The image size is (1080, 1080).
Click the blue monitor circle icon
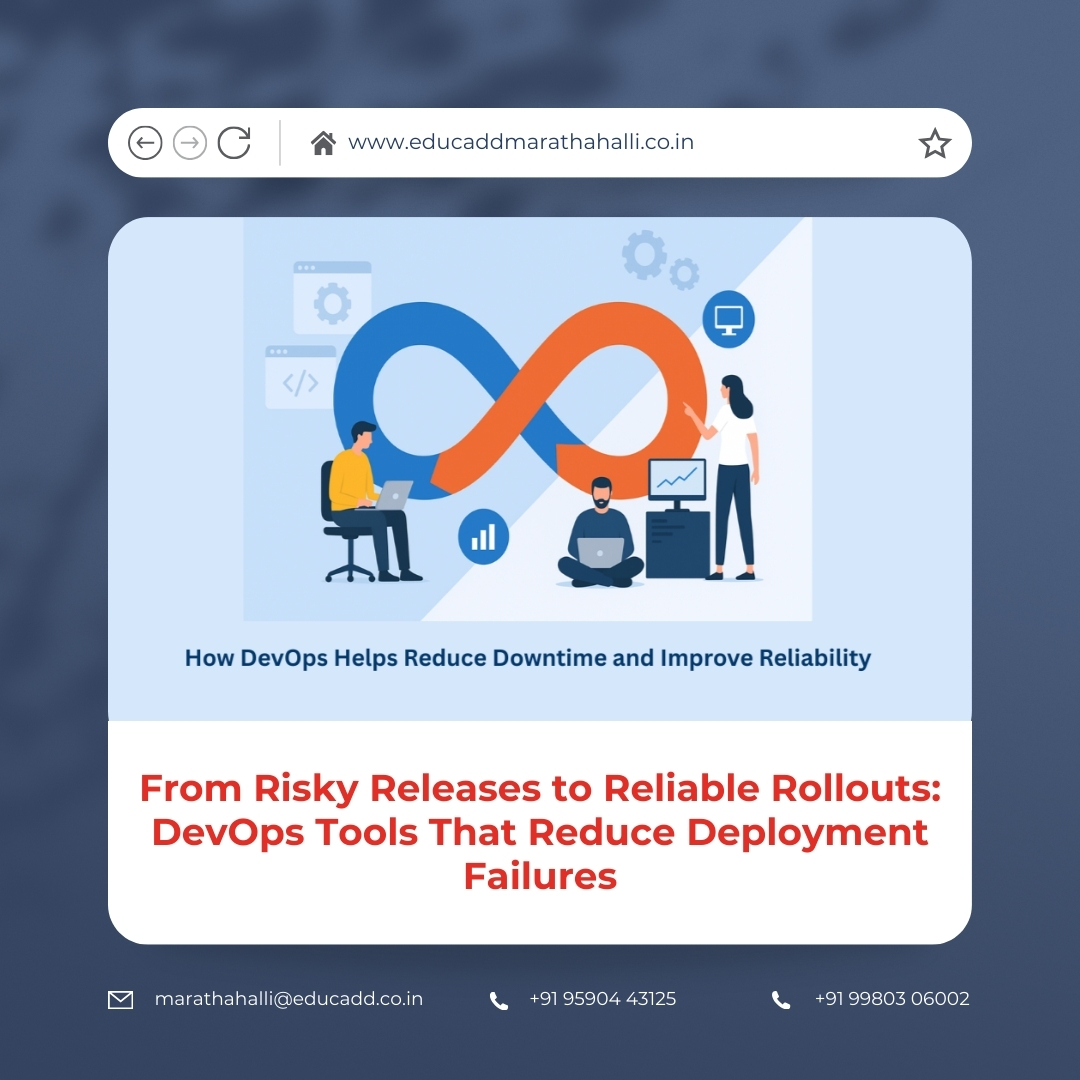coord(729,319)
